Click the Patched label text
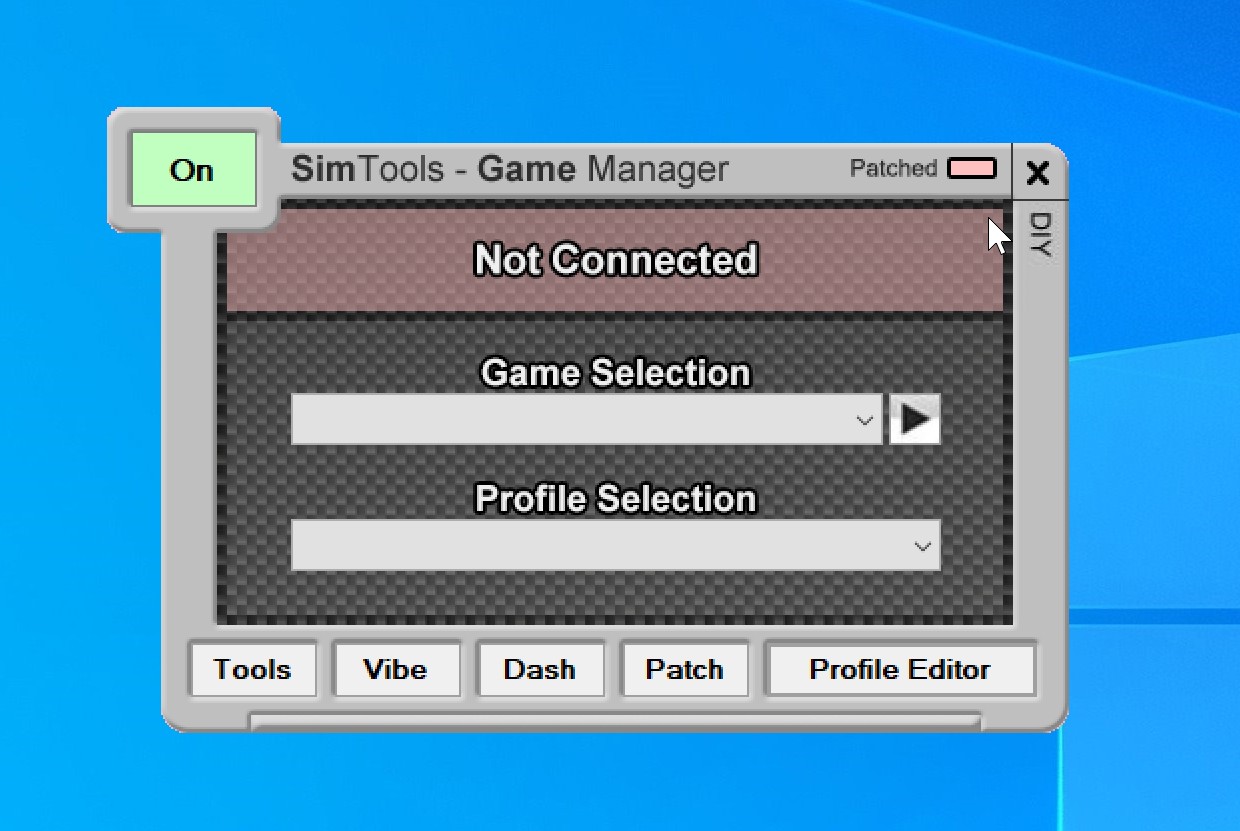The width and height of the screenshot is (1240, 831). (x=893, y=168)
